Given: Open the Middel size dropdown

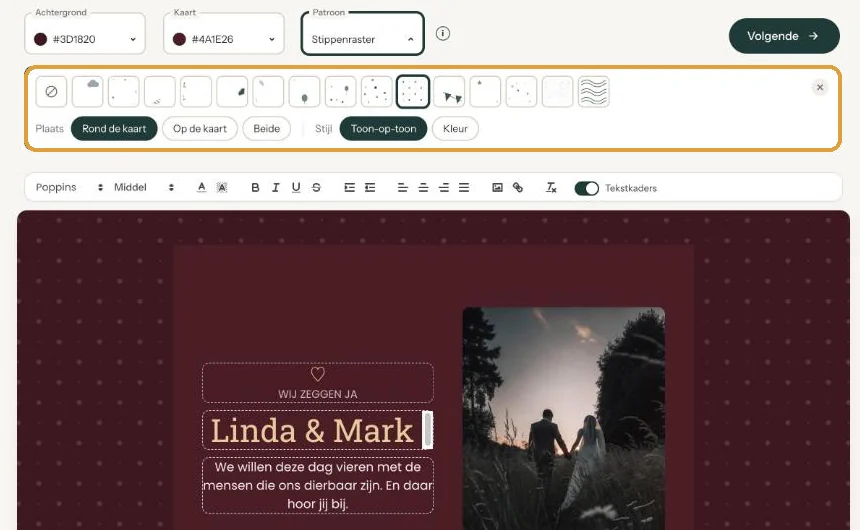Looking at the screenshot, I should [x=144, y=188].
